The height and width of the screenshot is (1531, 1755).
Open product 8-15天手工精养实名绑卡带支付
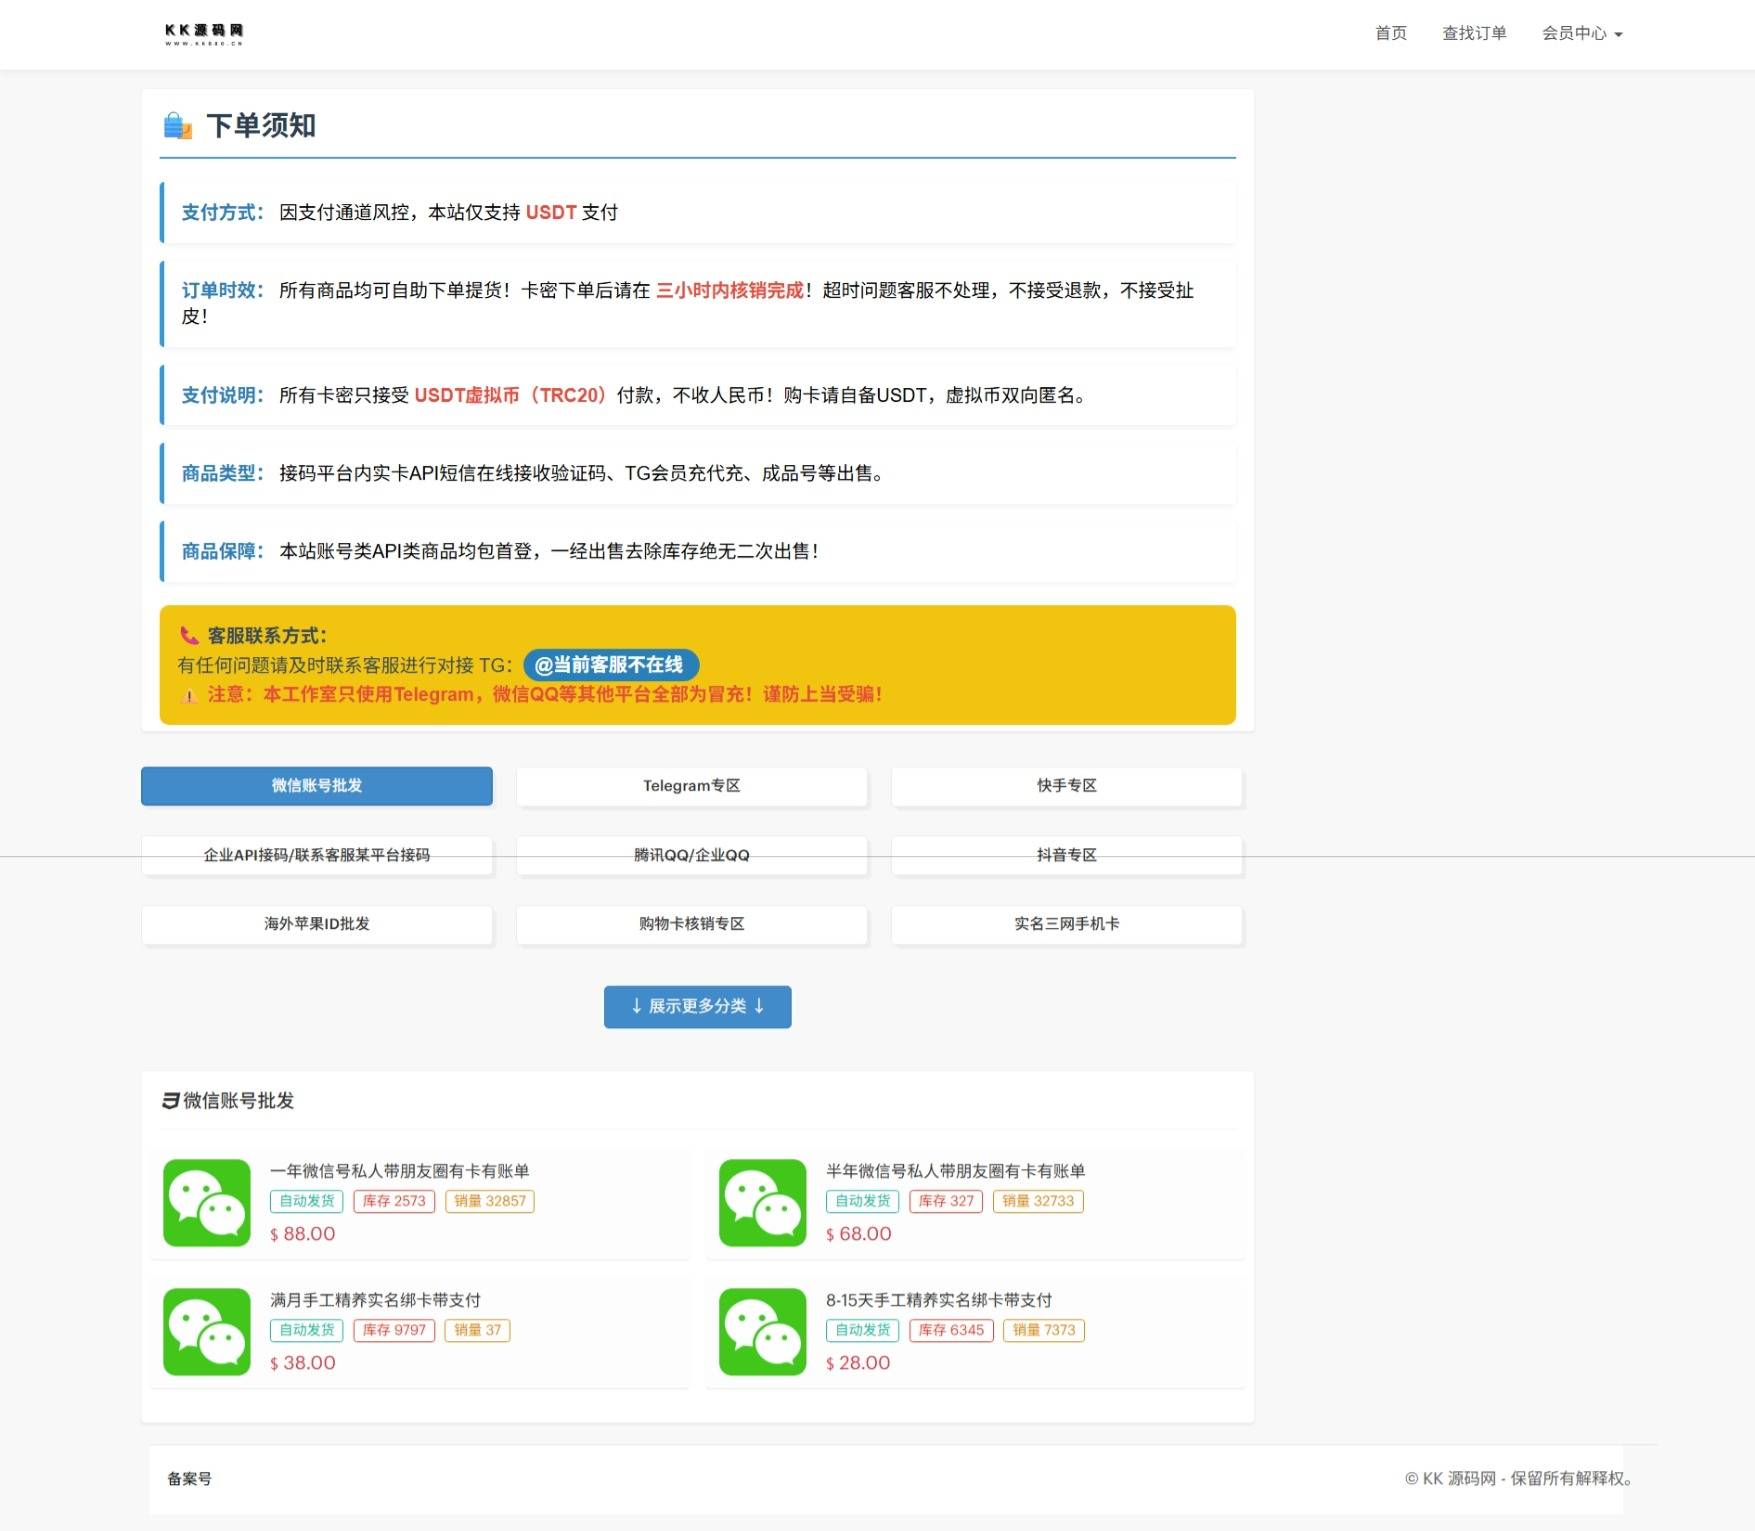click(x=939, y=1300)
